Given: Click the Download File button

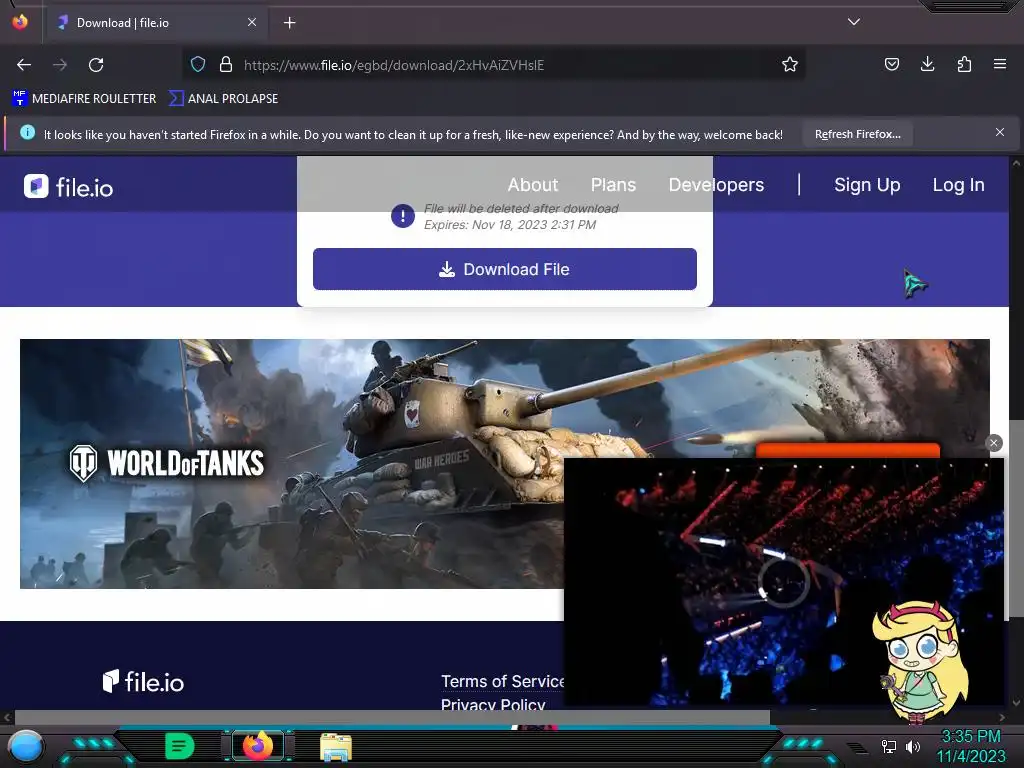Looking at the screenshot, I should pos(505,269).
